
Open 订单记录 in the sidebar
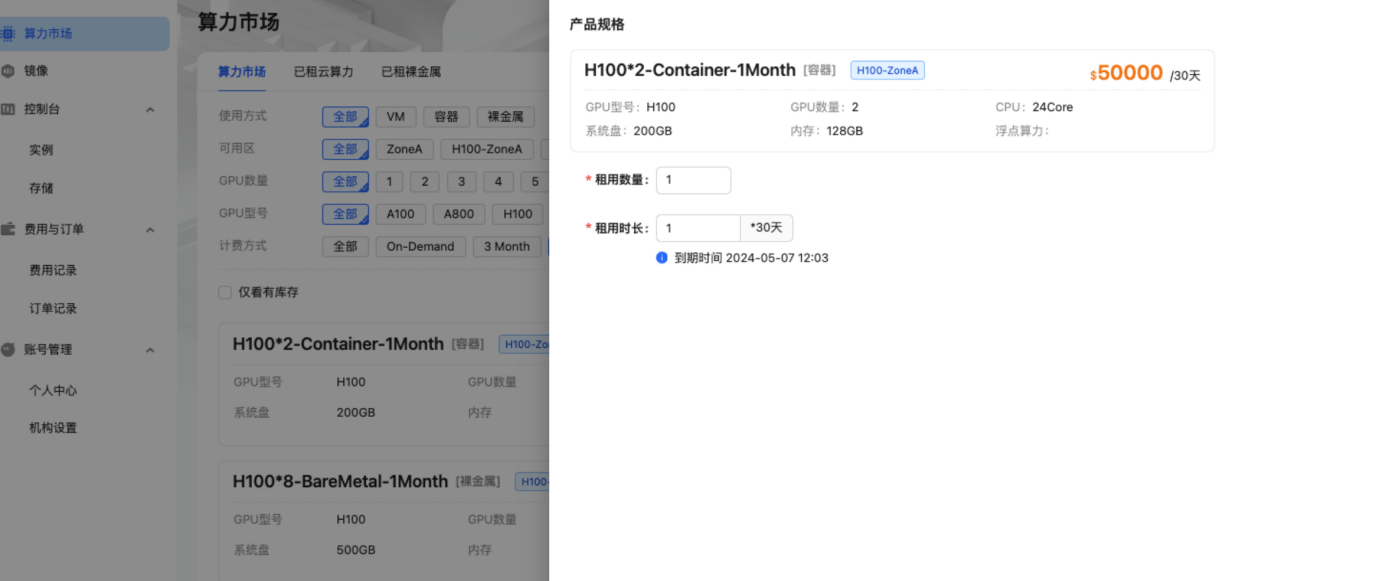tap(53, 308)
